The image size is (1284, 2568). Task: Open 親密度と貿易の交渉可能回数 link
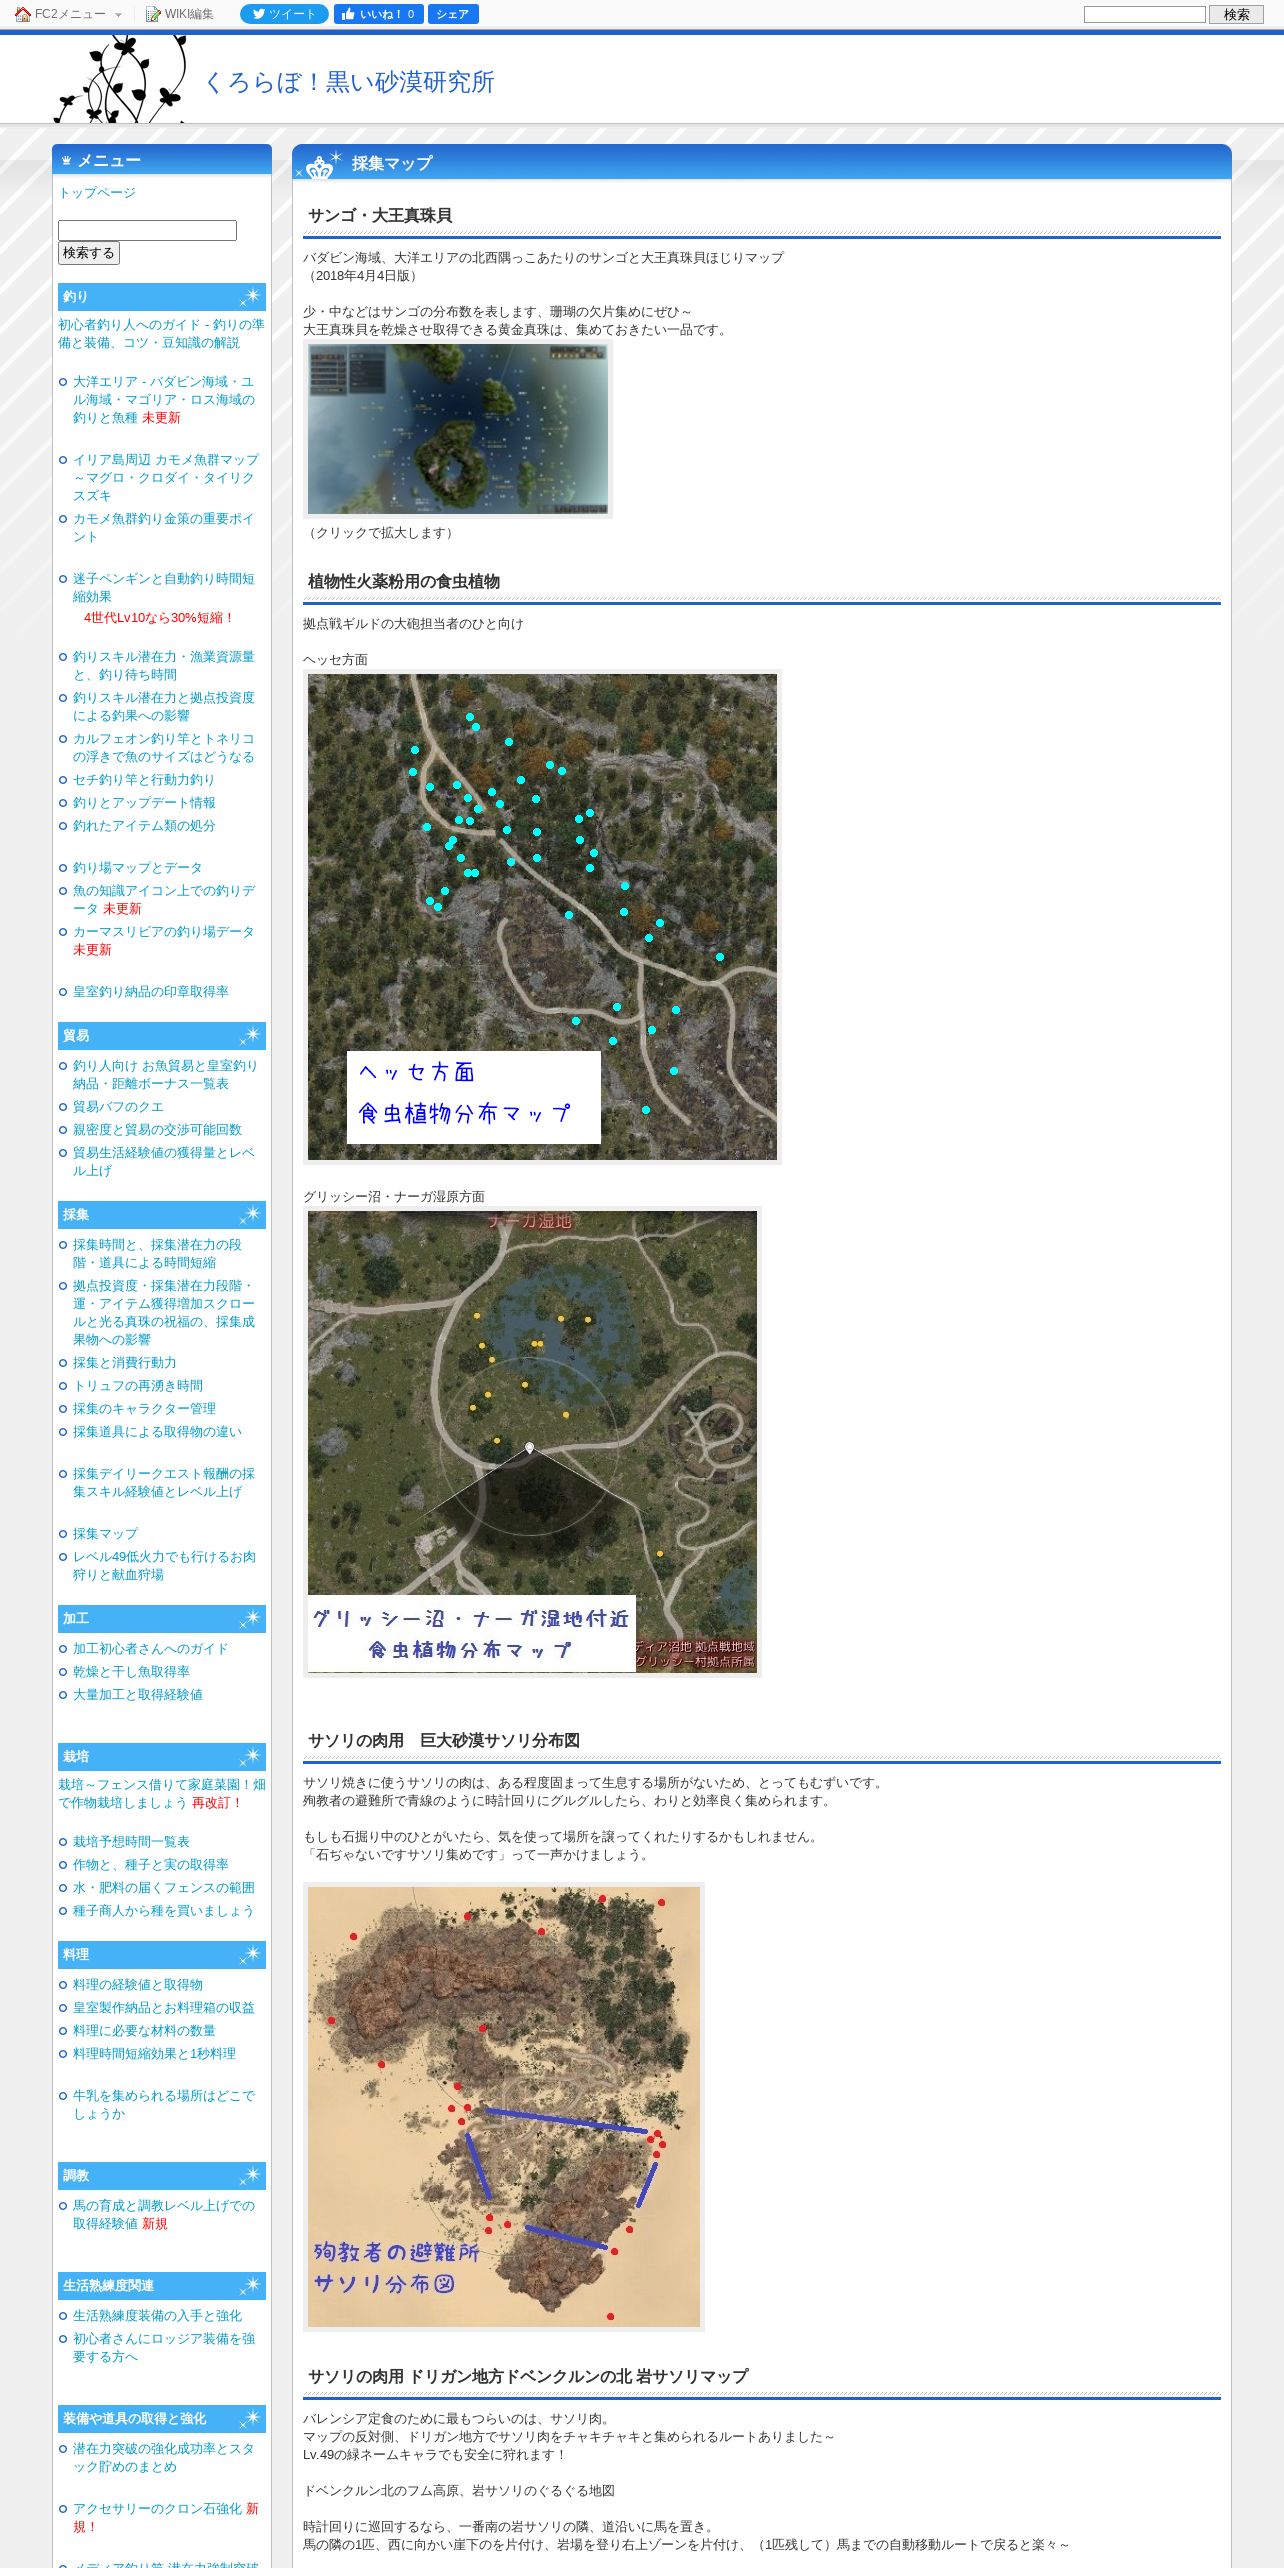point(157,1129)
